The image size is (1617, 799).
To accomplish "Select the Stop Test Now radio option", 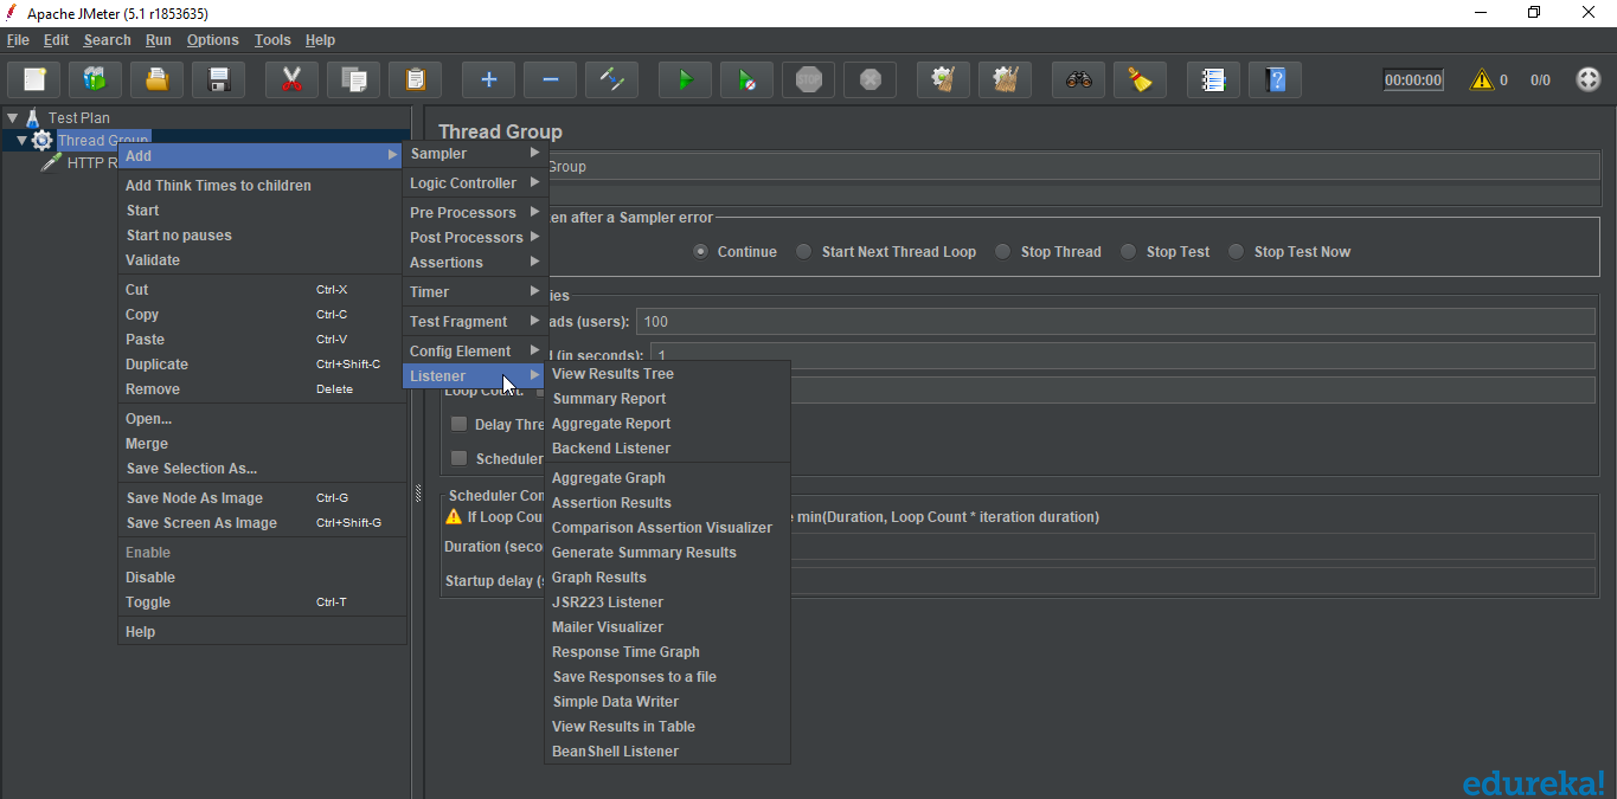I will click(1236, 252).
